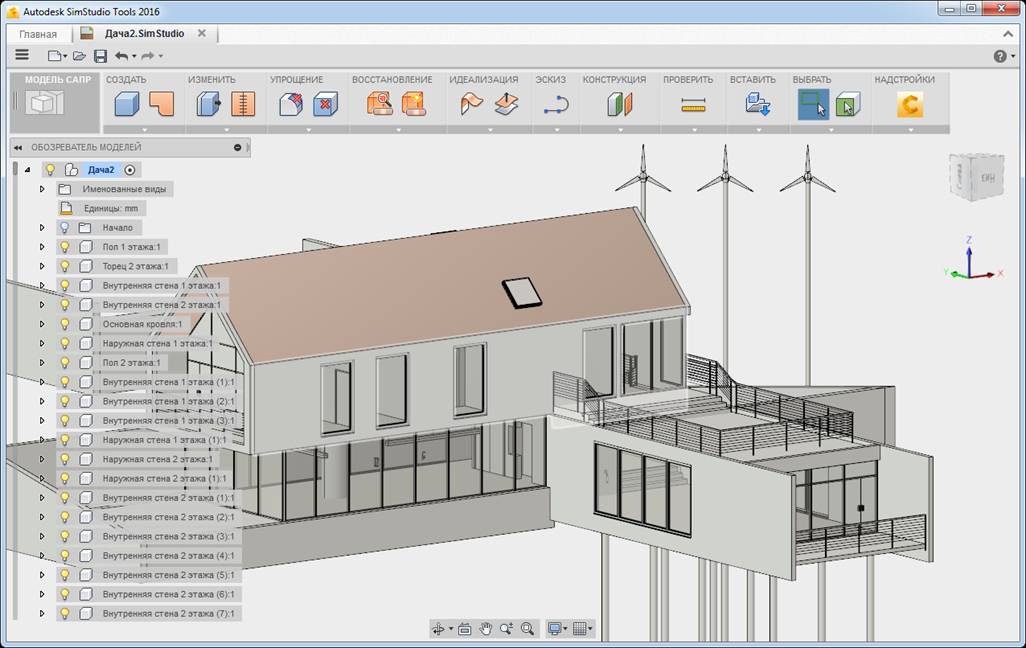Click the orange add-ins icon under НАДСТРОЙКИ

[x=909, y=105]
